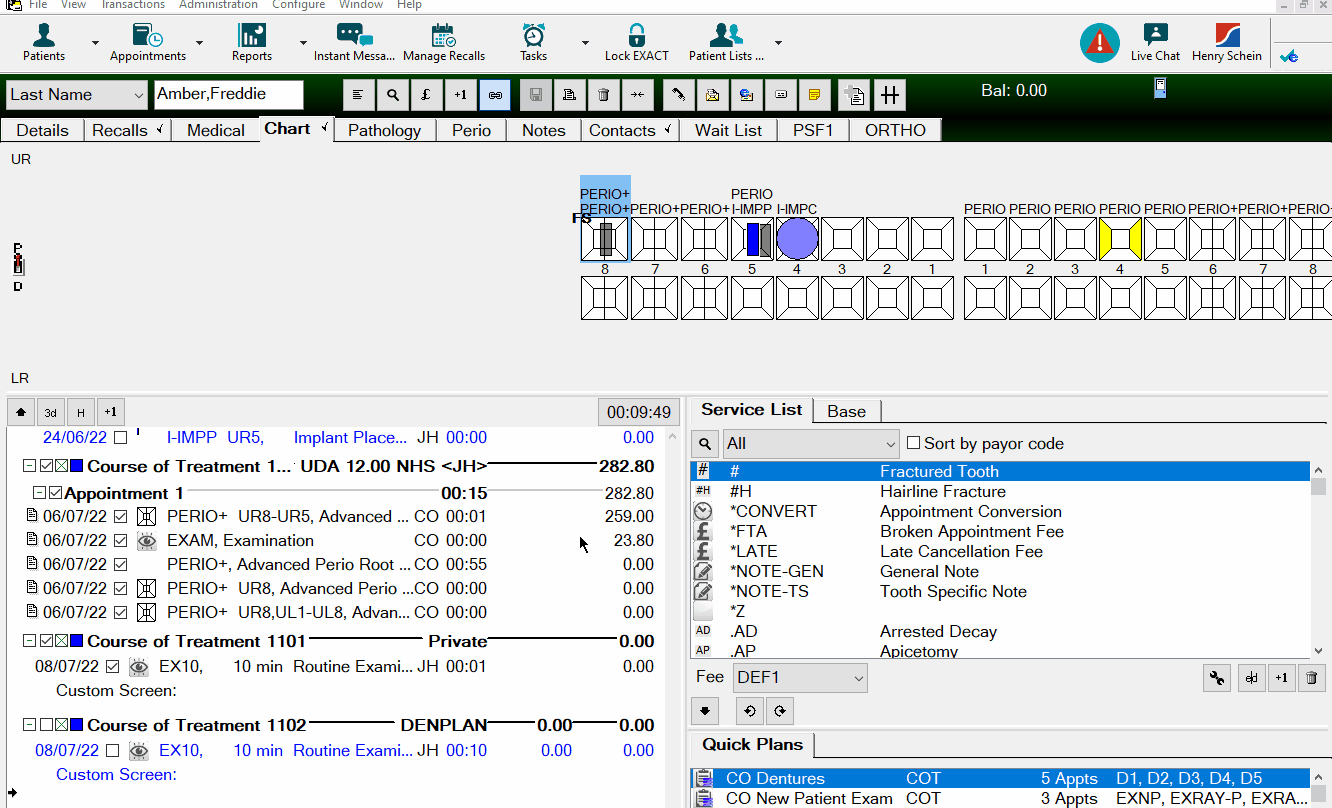1332x808 pixels.
Task: Switch to the Details tab
Action: click(x=42, y=130)
